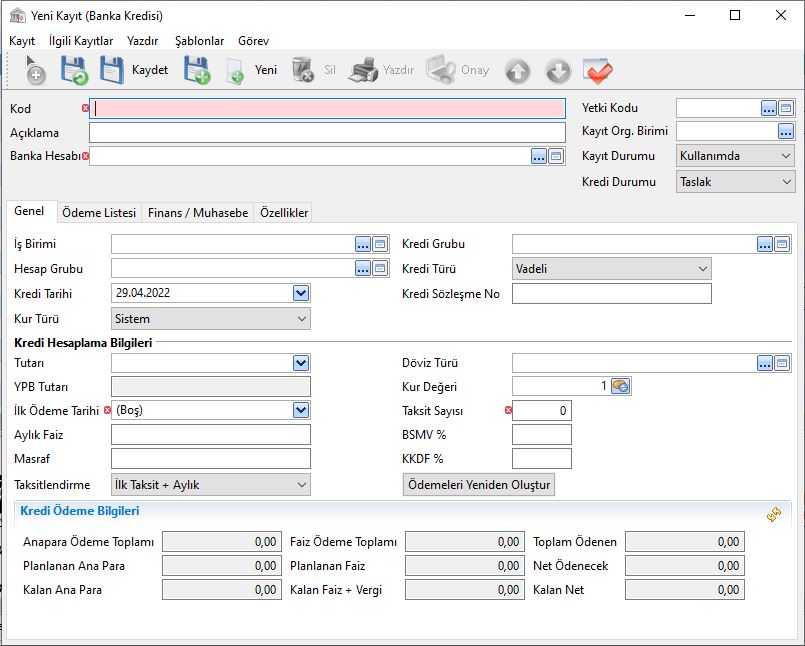The image size is (805, 646).
Task: Click the refresh icon in Kredi Ödeme Bilgileri
Action: point(773,513)
